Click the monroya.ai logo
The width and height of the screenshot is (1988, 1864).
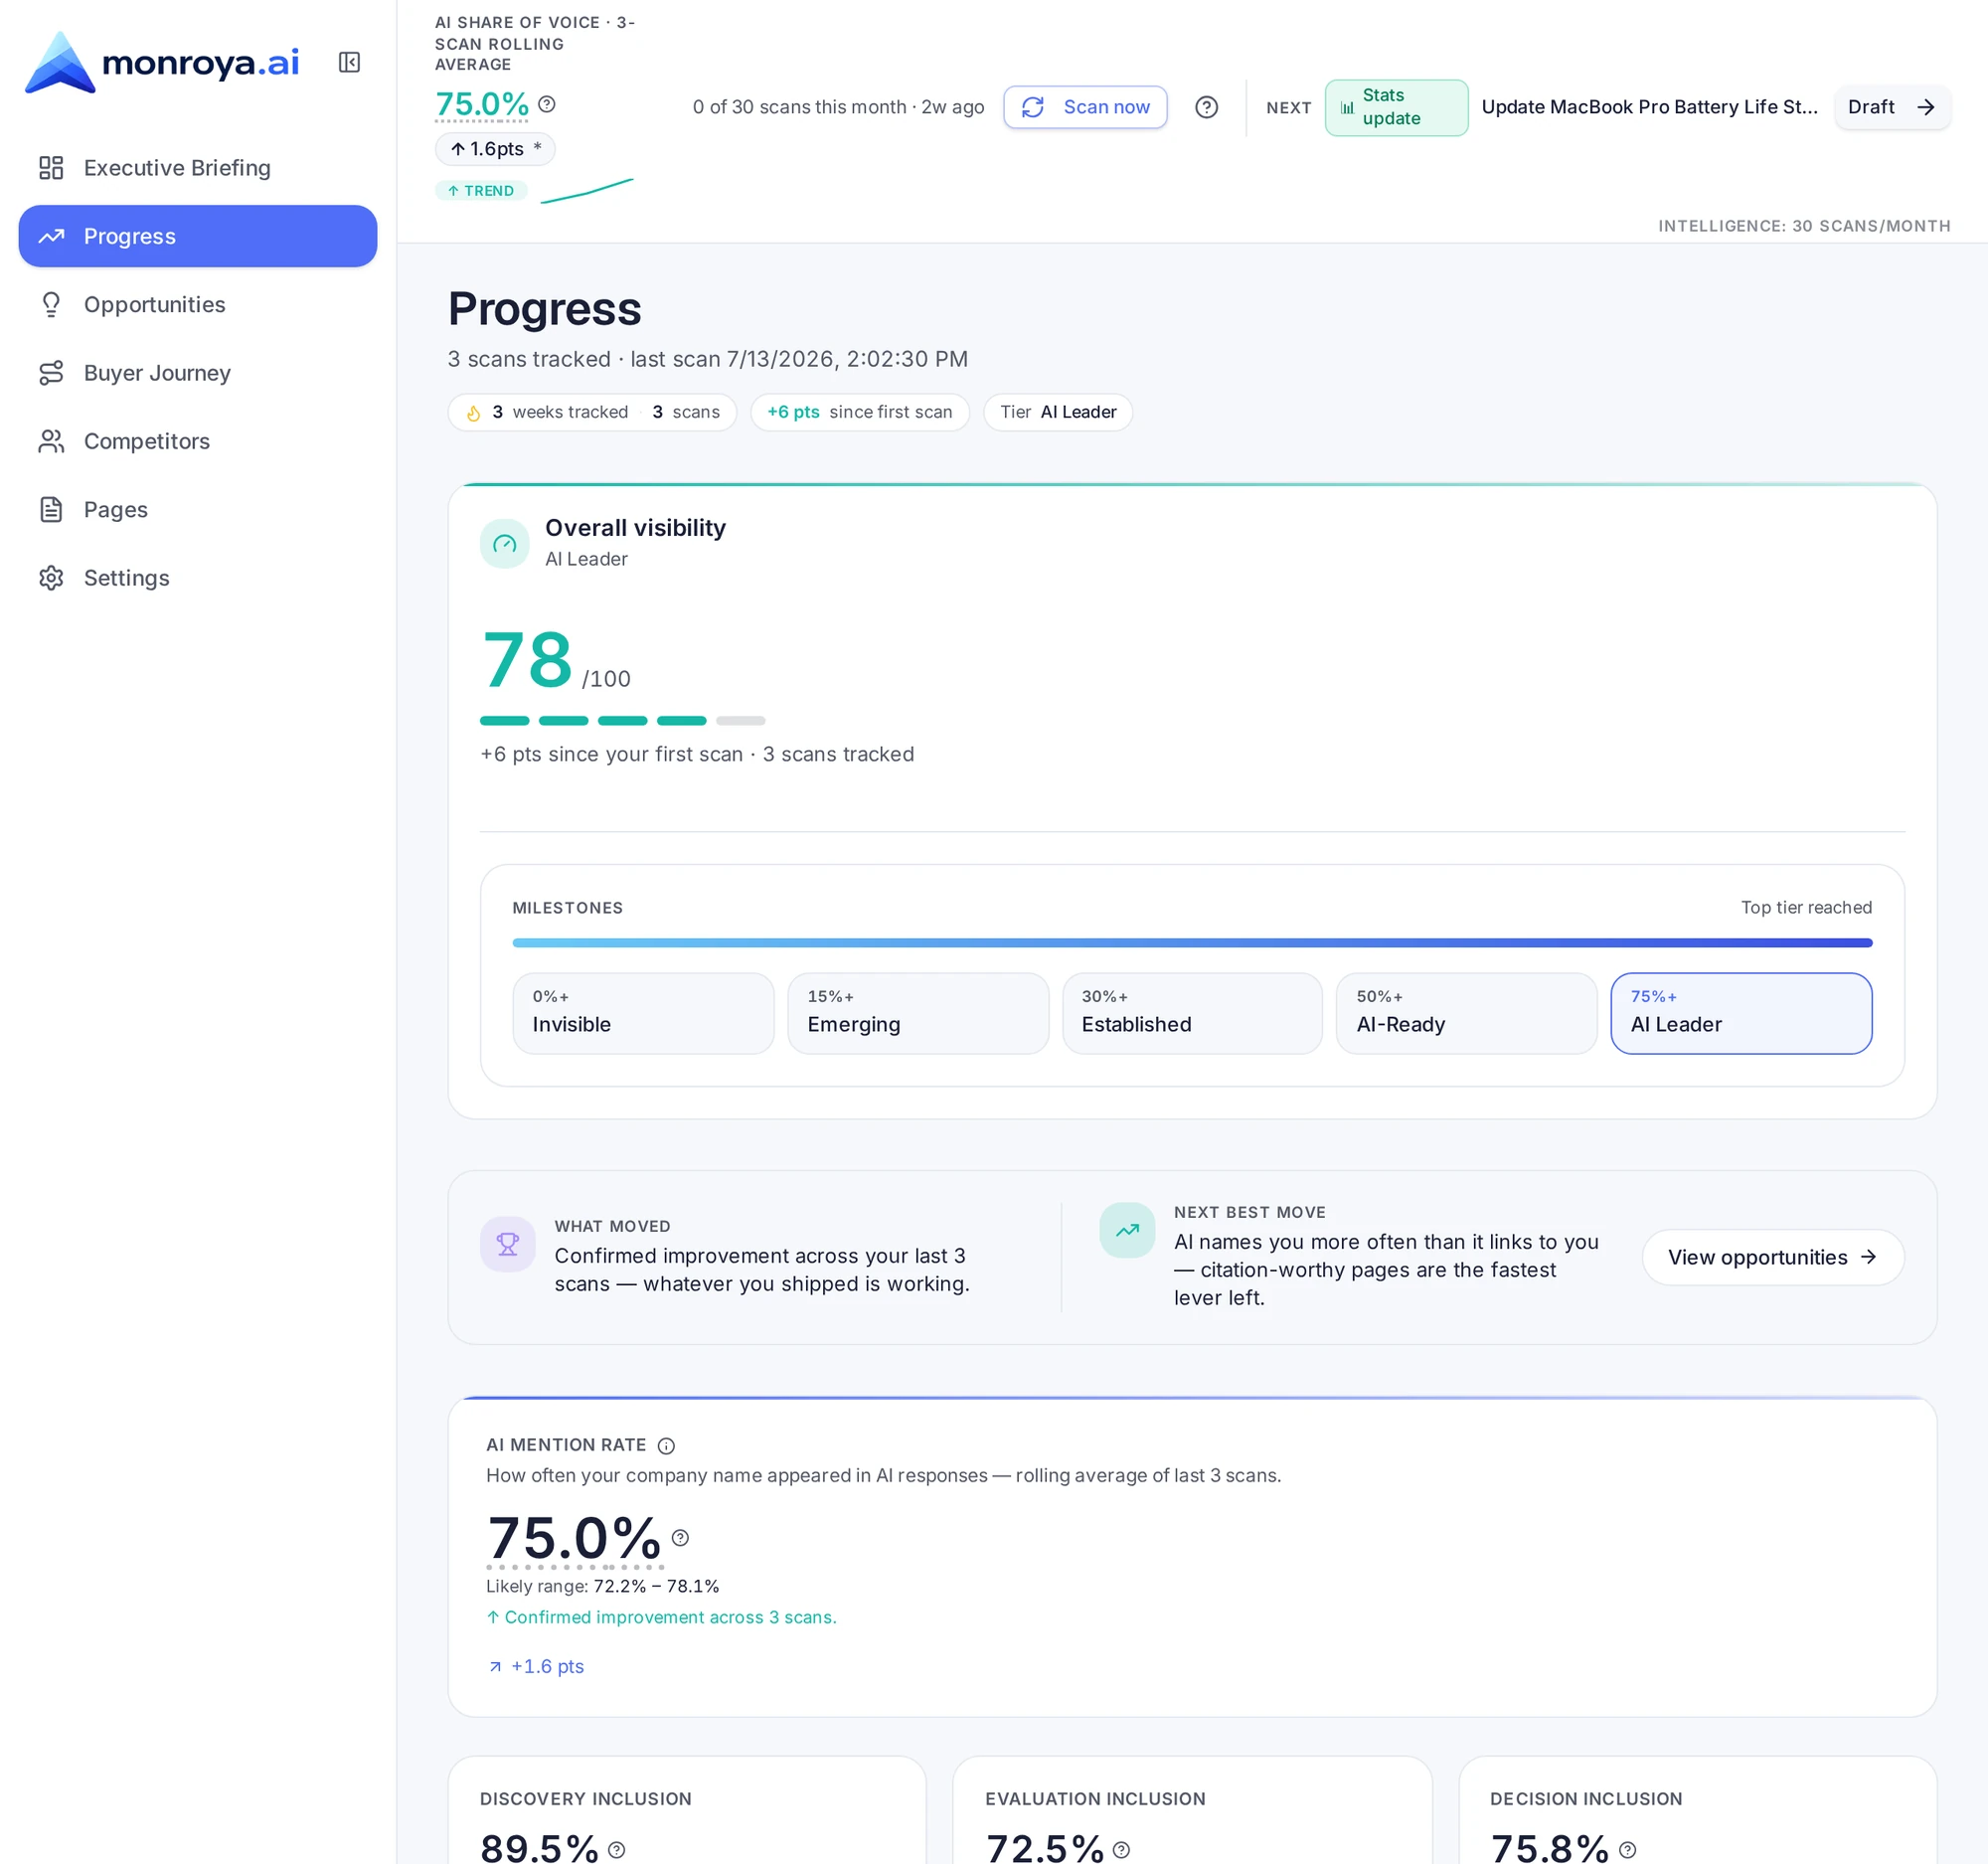[162, 62]
